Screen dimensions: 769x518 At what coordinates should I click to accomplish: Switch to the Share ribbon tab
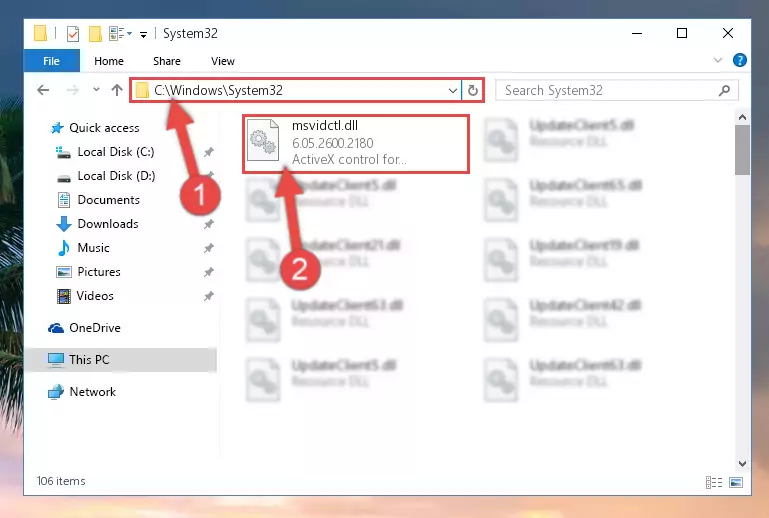point(167,61)
